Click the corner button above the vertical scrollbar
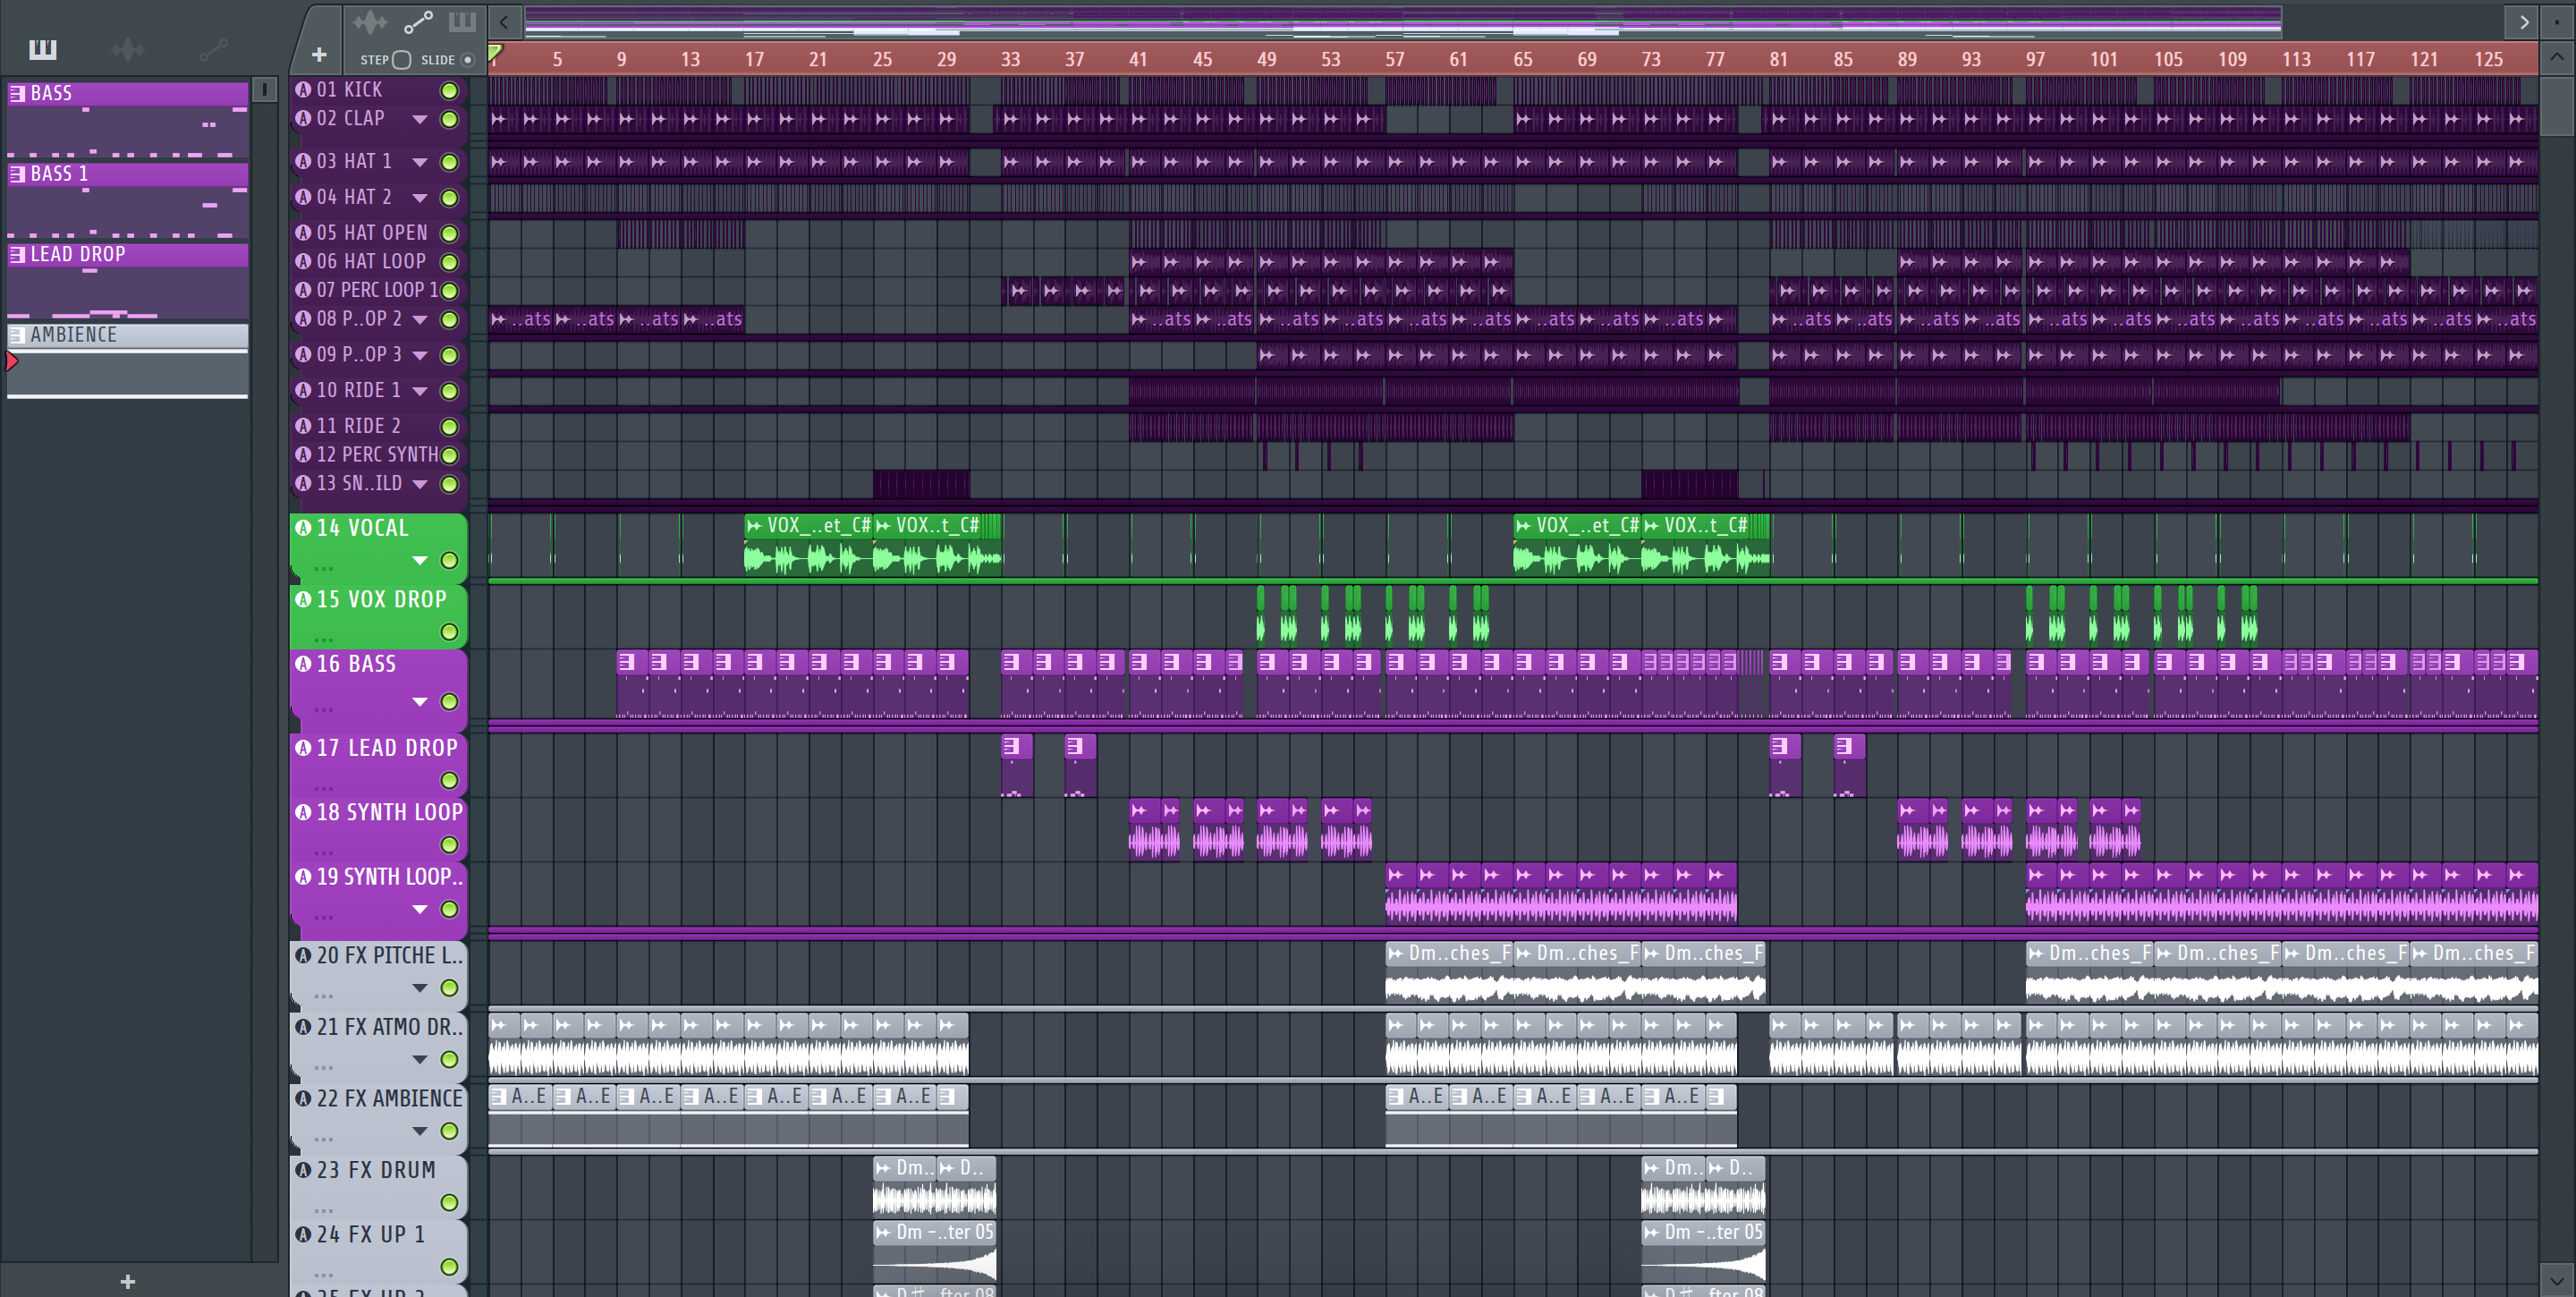The width and height of the screenshot is (2576, 1297). (x=2556, y=21)
